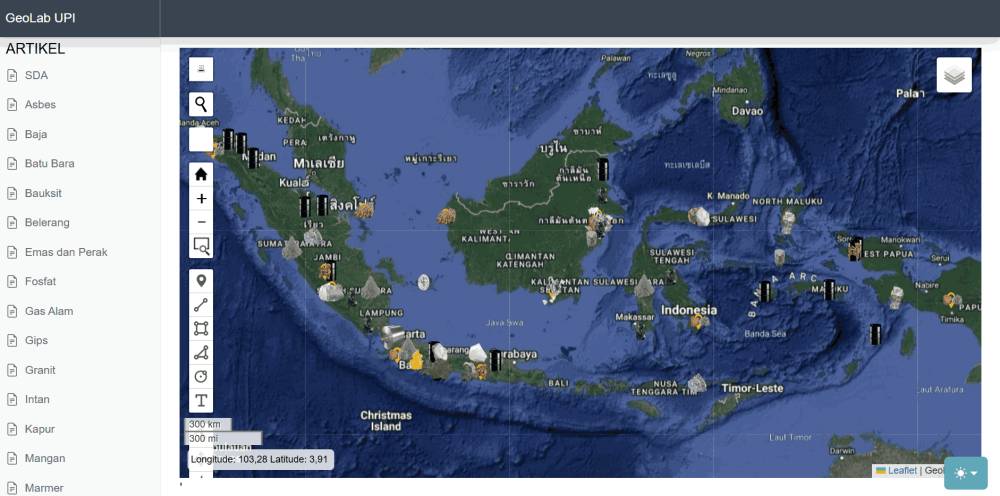Follow the Leaflet attribution link
1000x496 pixels.
click(902, 470)
